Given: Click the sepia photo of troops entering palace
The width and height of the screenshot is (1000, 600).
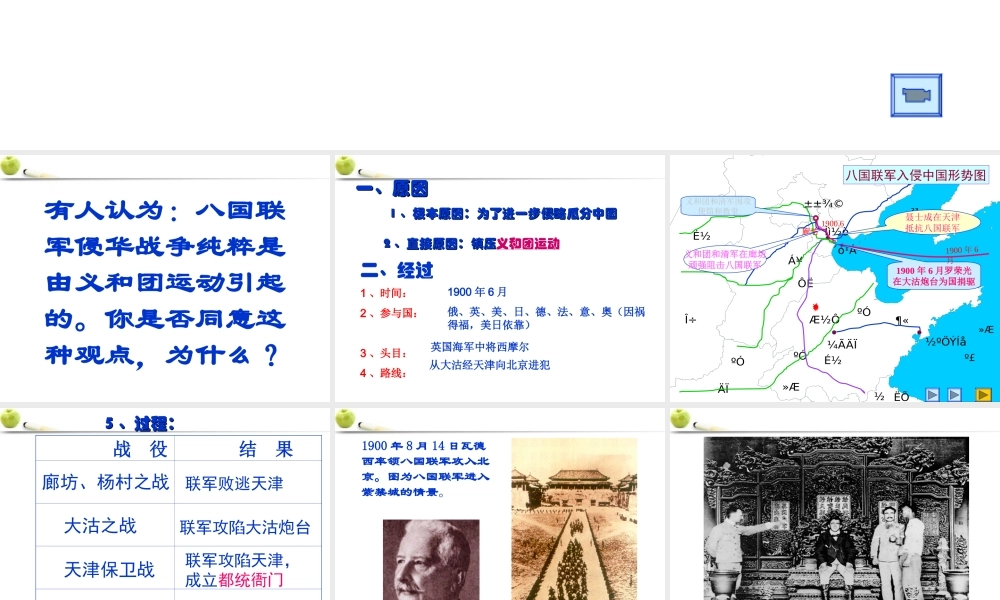Looking at the screenshot, I should [x=574, y=518].
